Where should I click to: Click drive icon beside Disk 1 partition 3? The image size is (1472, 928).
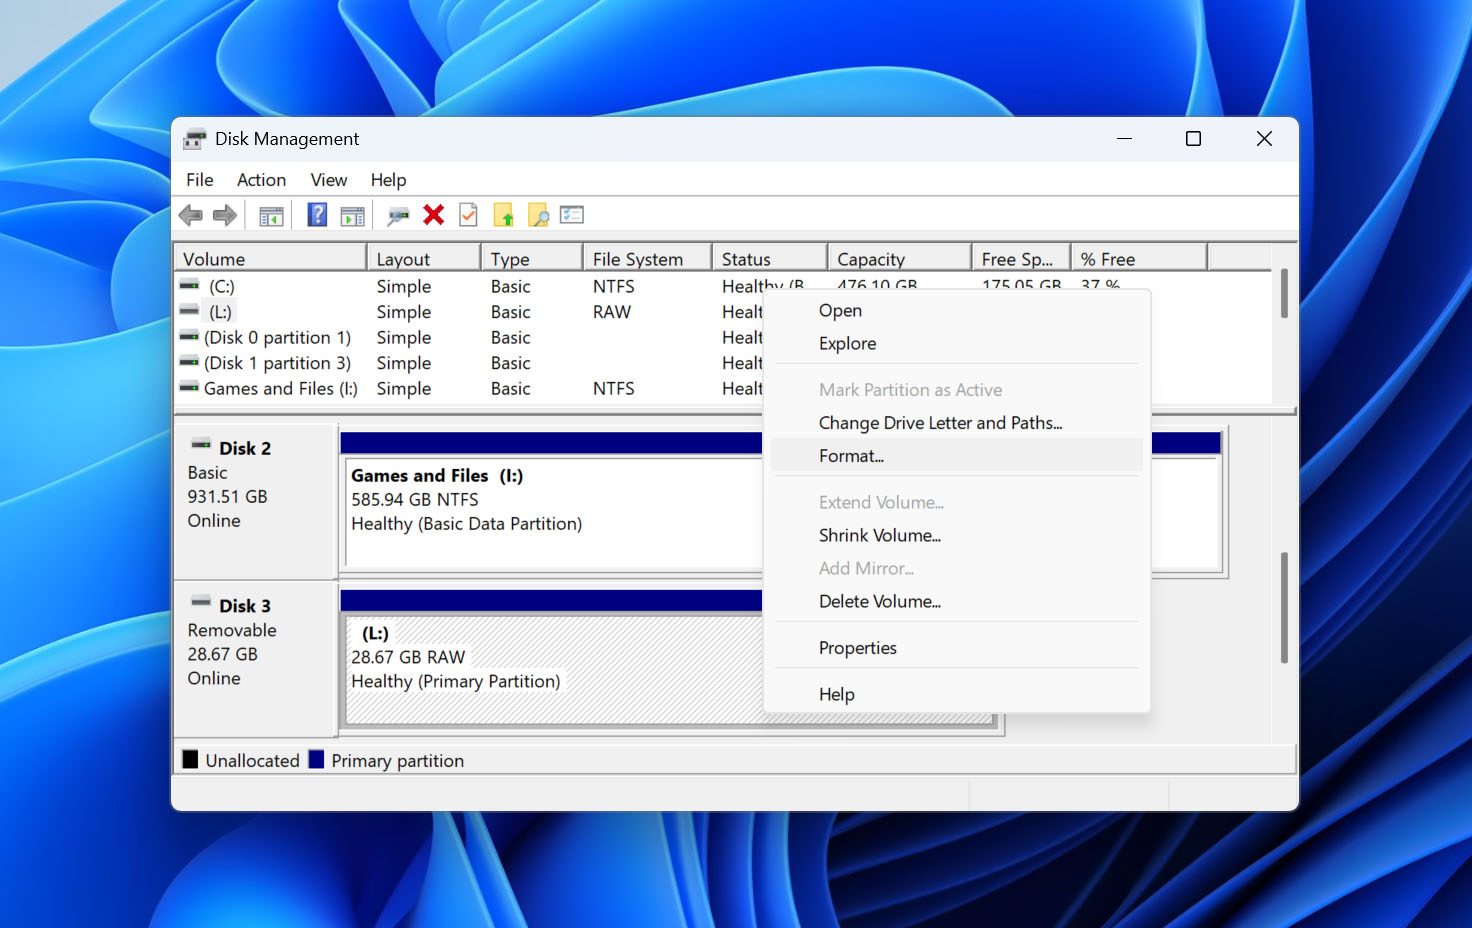[189, 362]
